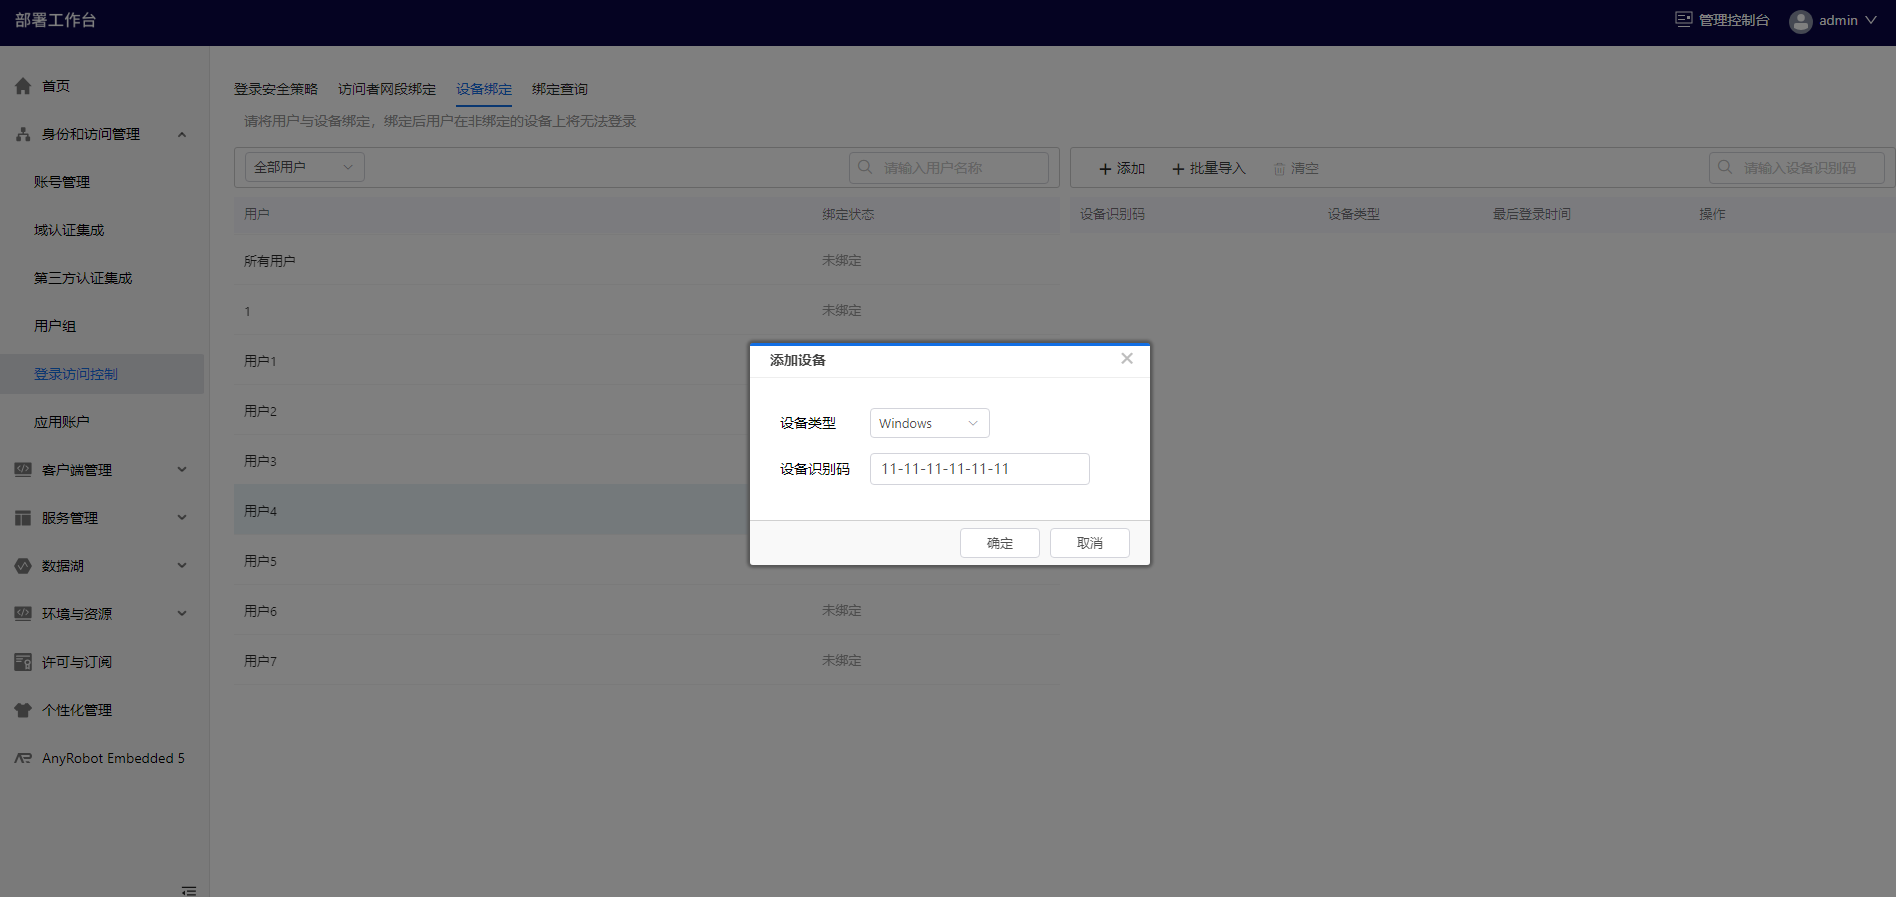Click the trash icon of 清空
The height and width of the screenshot is (897, 1896).
click(x=1279, y=169)
